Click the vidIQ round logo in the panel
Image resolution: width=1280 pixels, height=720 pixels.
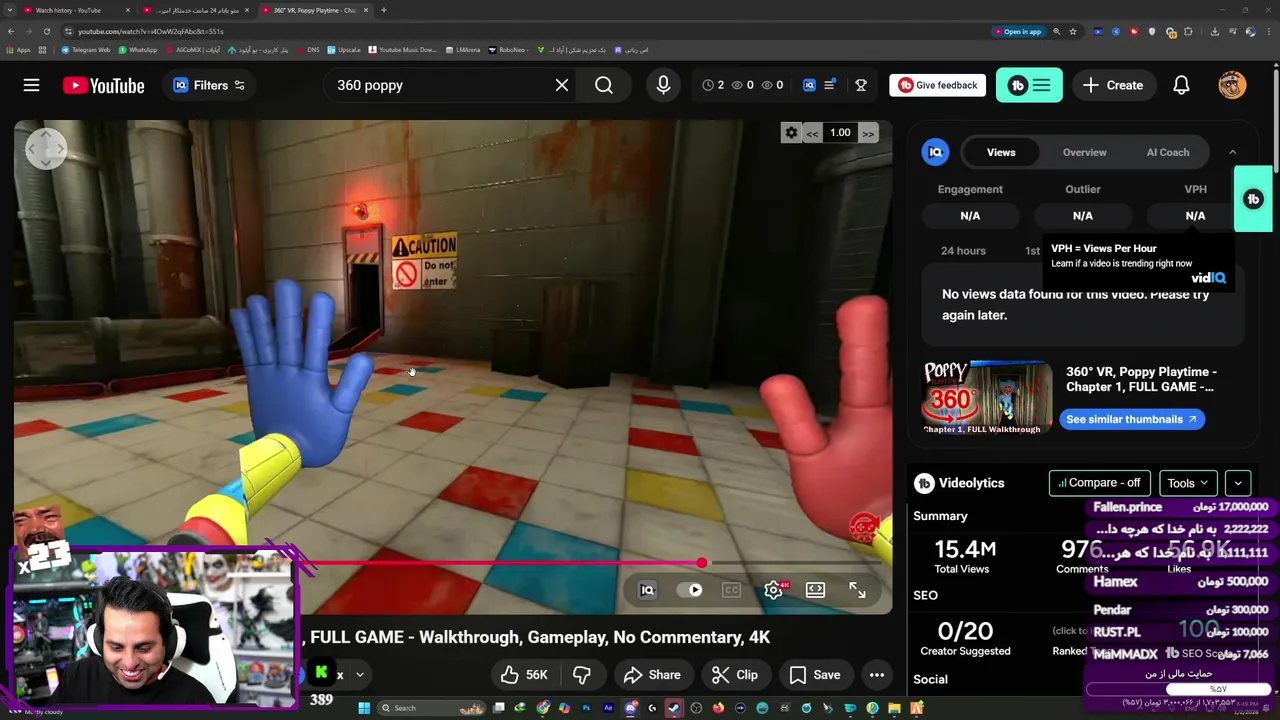point(935,152)
